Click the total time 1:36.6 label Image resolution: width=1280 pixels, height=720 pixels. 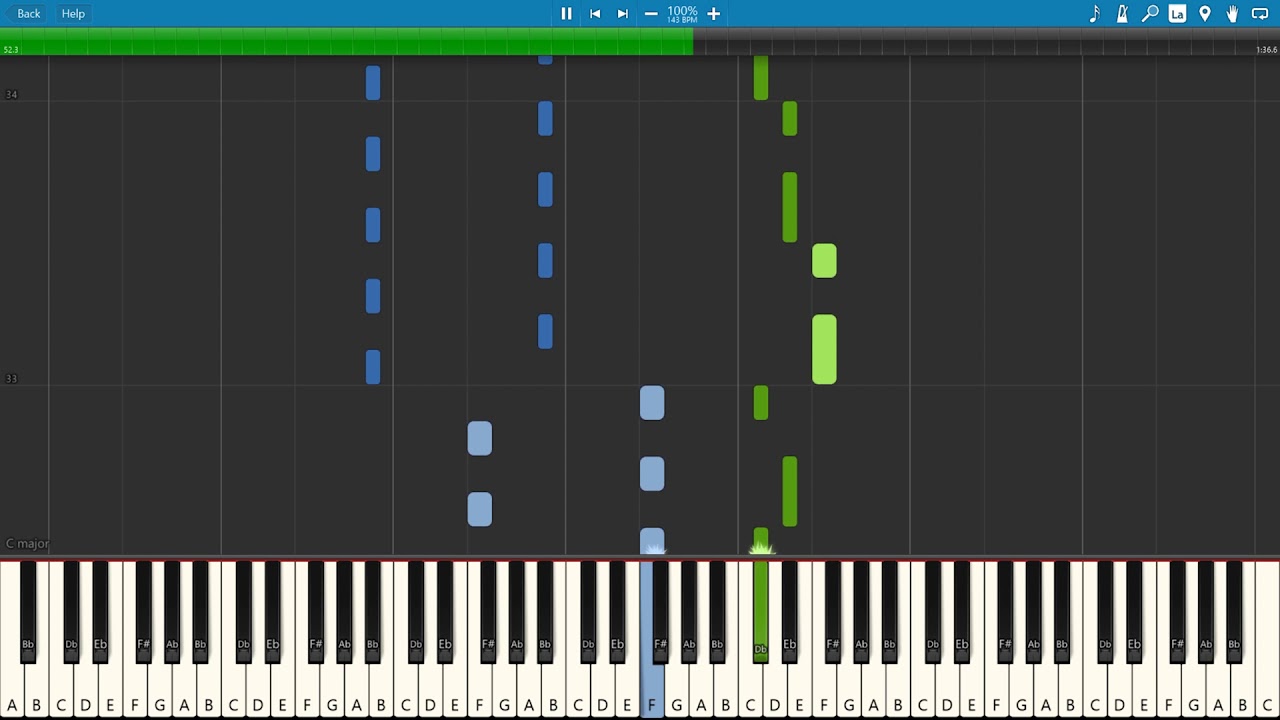coord(1266,50)
